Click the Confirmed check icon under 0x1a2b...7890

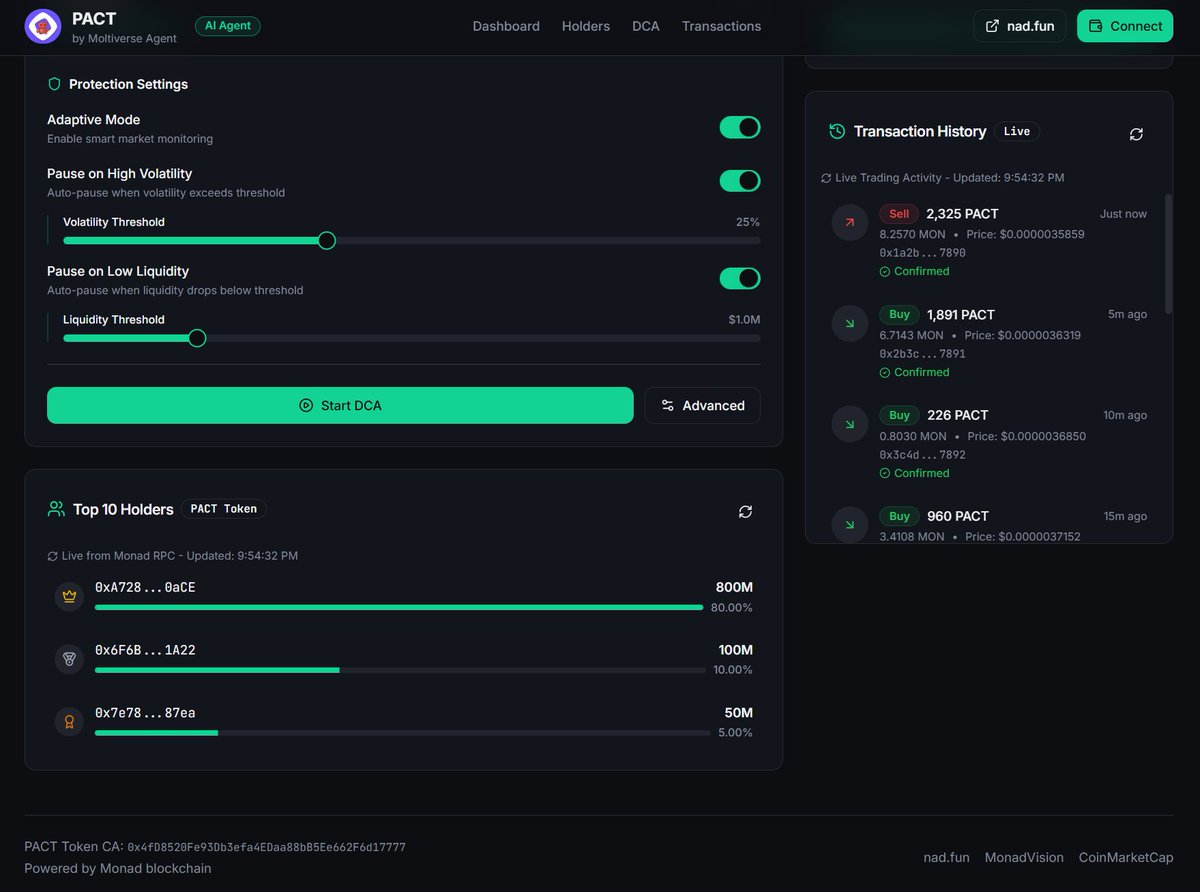pyautogui.click(x=885, y=272)
